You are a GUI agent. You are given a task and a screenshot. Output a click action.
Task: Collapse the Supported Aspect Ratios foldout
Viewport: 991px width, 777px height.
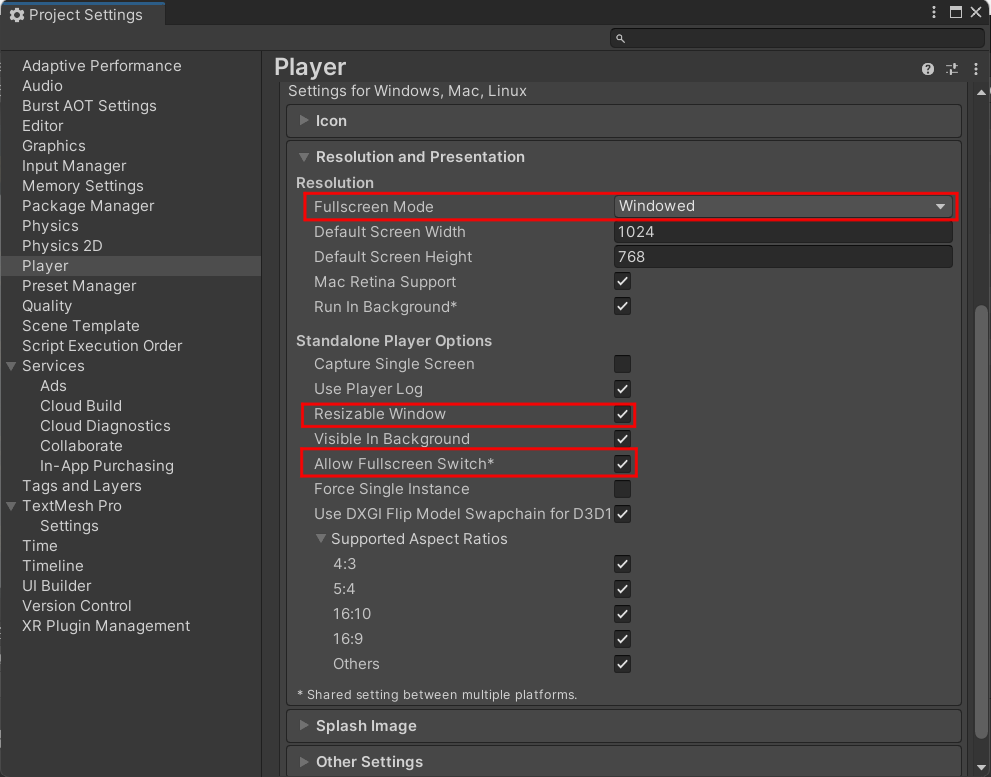tap(321, 539)
